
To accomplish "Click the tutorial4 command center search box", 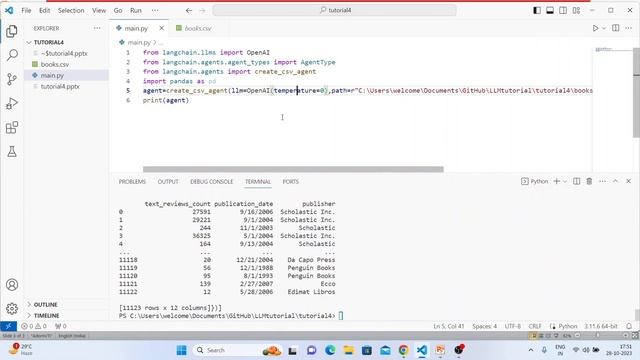I will coord(335,11).
